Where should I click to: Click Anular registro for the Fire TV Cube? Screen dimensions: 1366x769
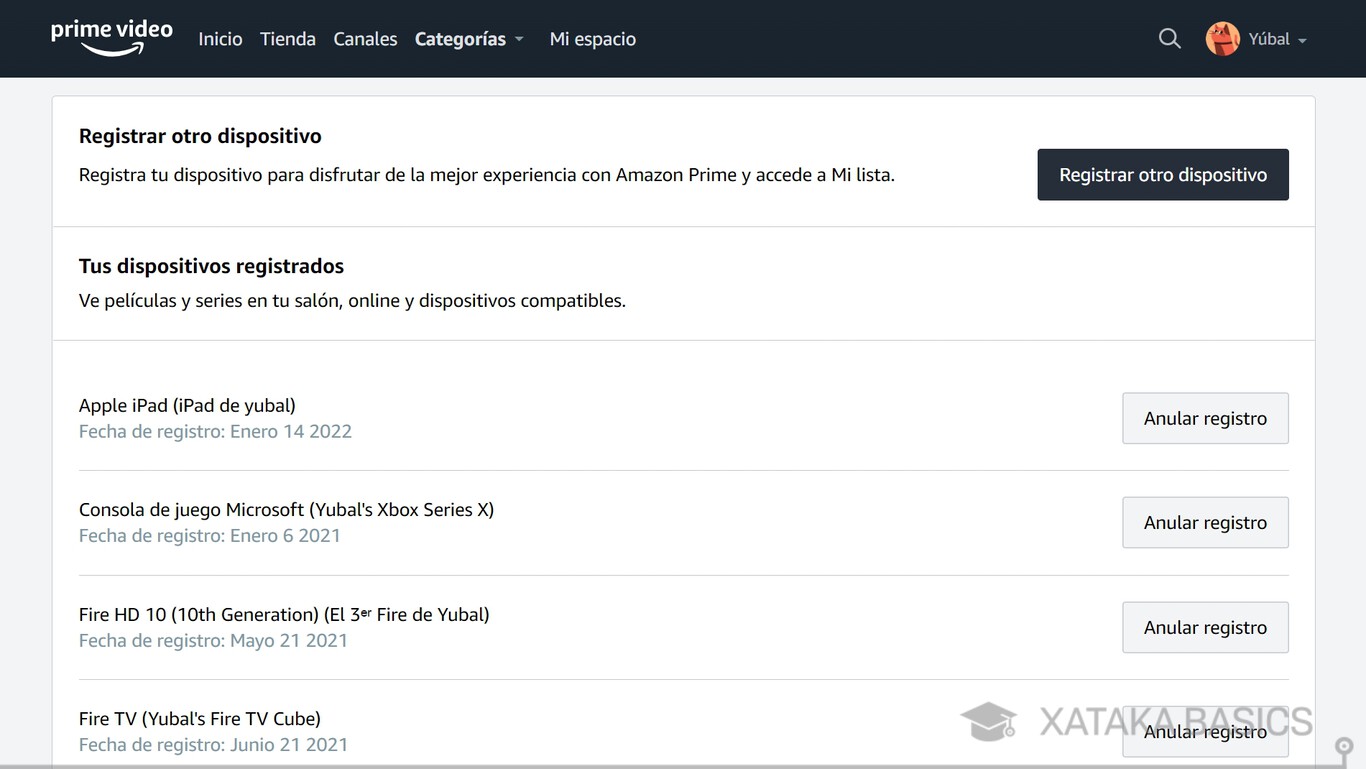(1205, 732)
